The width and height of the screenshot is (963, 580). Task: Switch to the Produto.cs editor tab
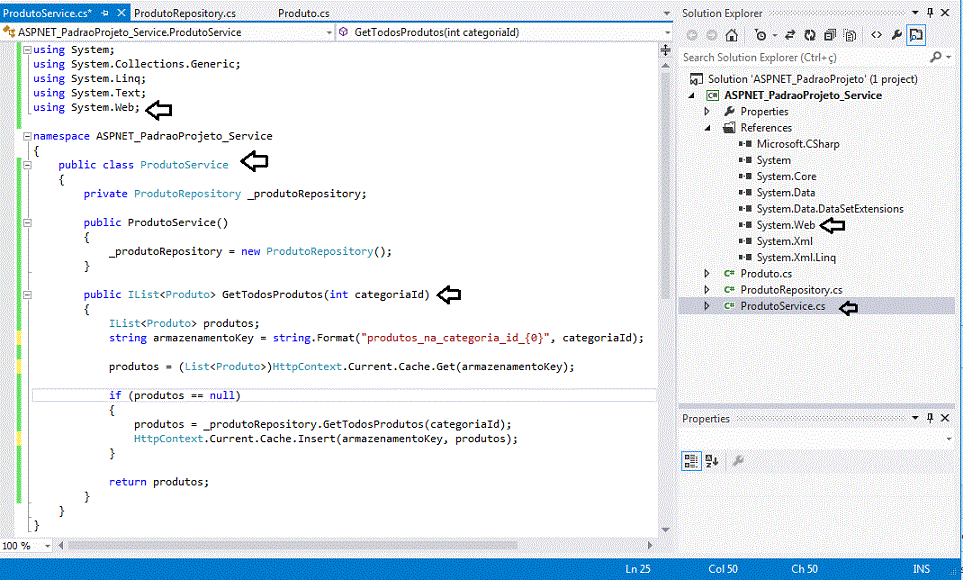303,13
